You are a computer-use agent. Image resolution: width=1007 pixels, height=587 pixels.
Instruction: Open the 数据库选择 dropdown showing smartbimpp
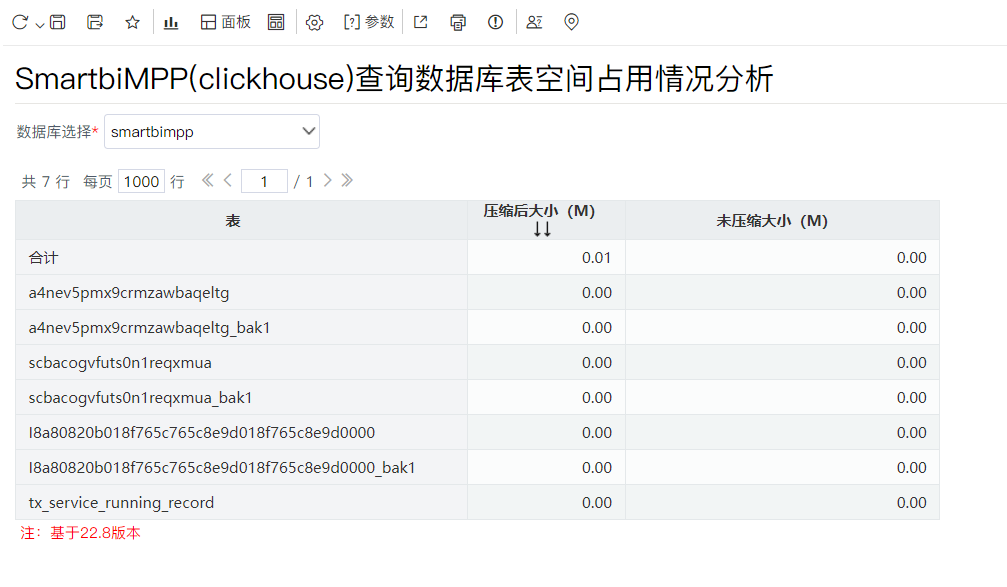point(212,132)
